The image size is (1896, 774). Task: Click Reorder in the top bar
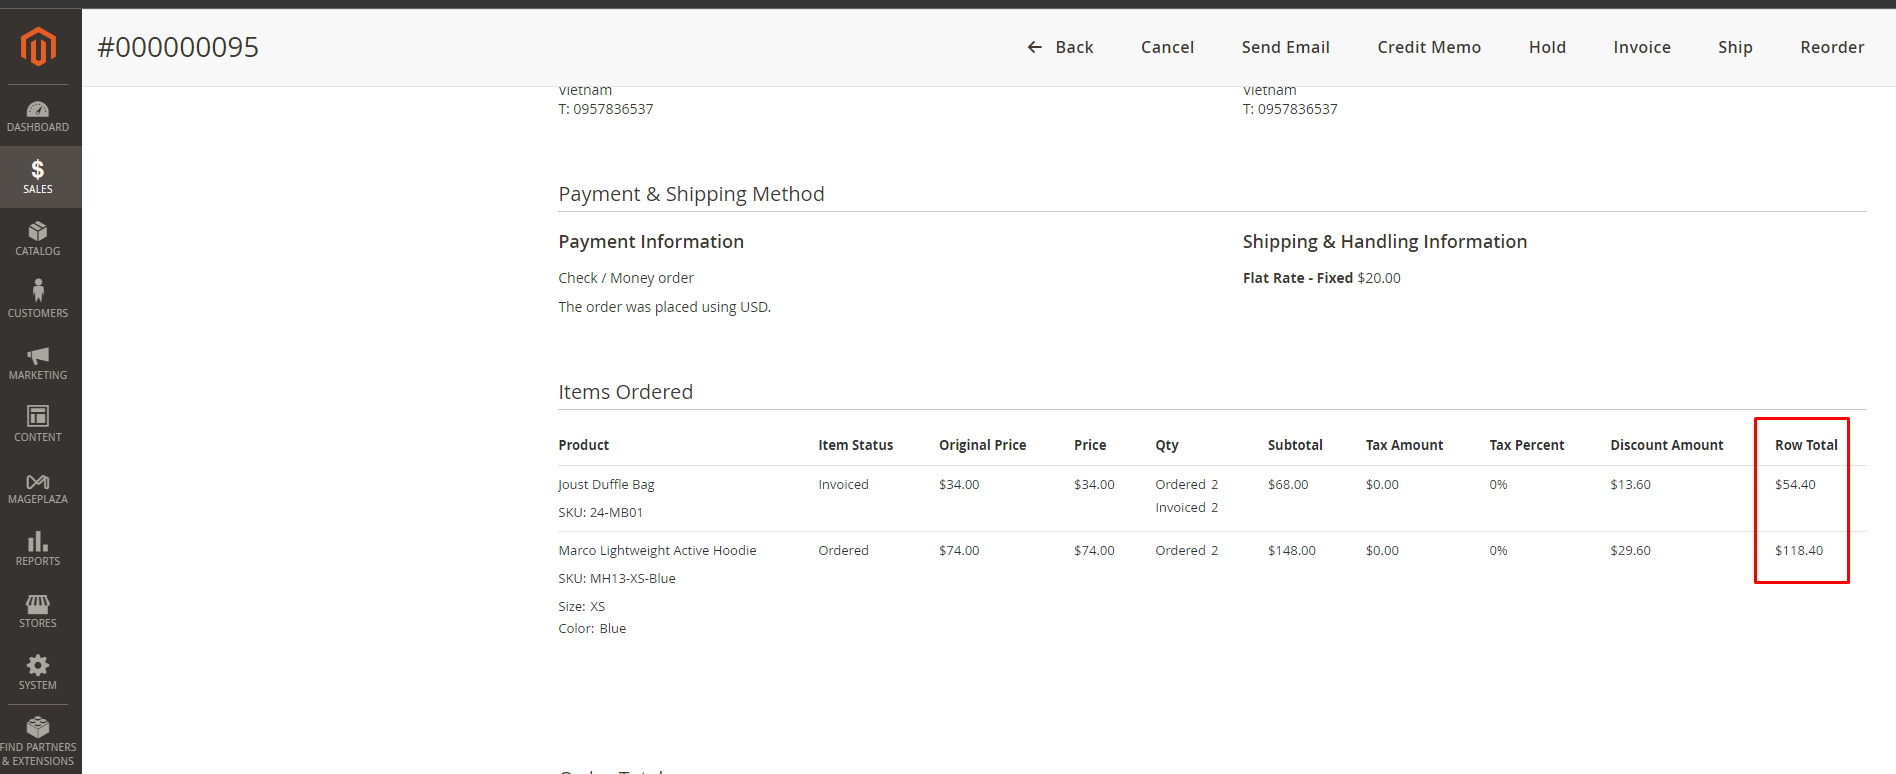point(1832,47)
